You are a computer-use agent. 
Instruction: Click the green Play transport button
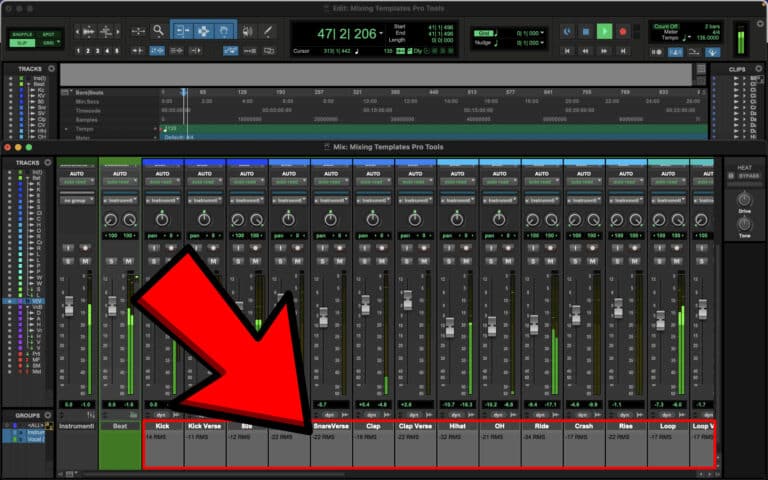tap(604, 32)
